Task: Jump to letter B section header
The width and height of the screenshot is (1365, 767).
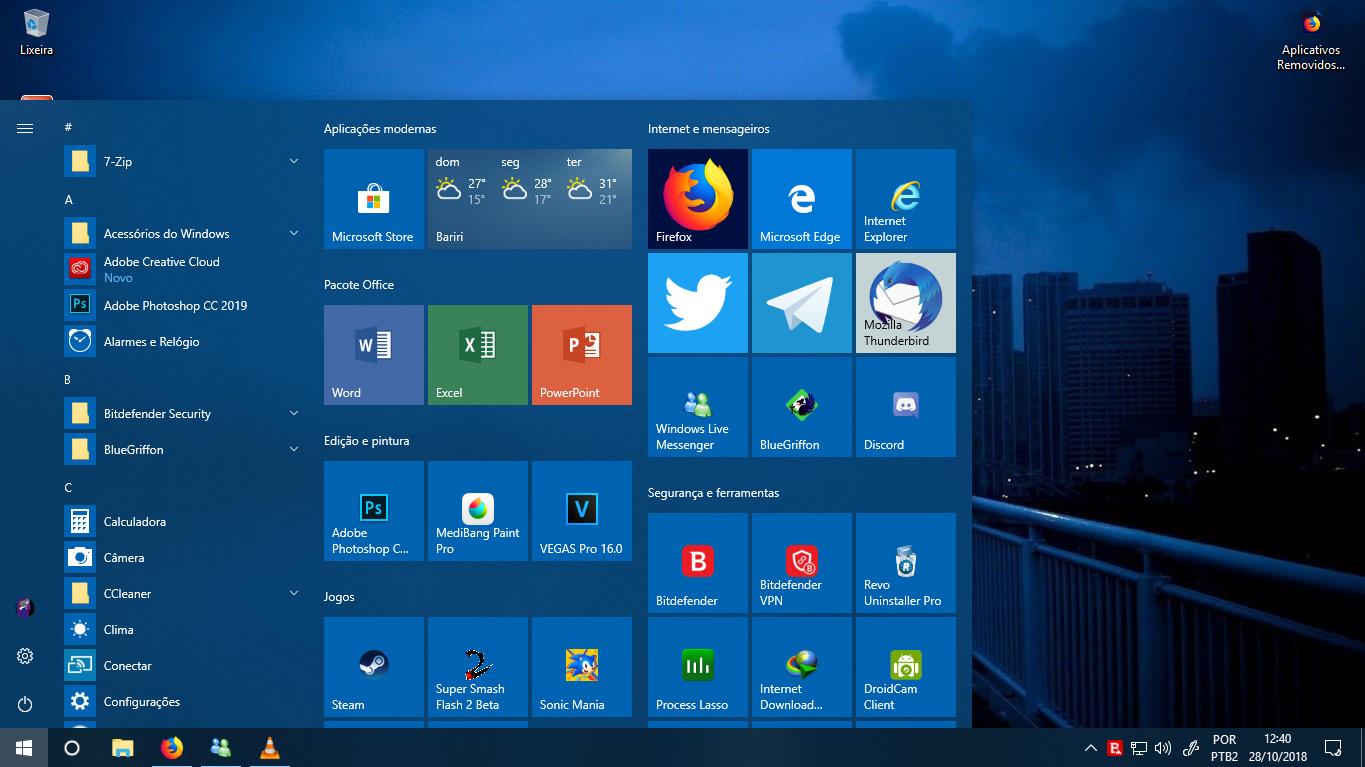Action: click(68, 379)
